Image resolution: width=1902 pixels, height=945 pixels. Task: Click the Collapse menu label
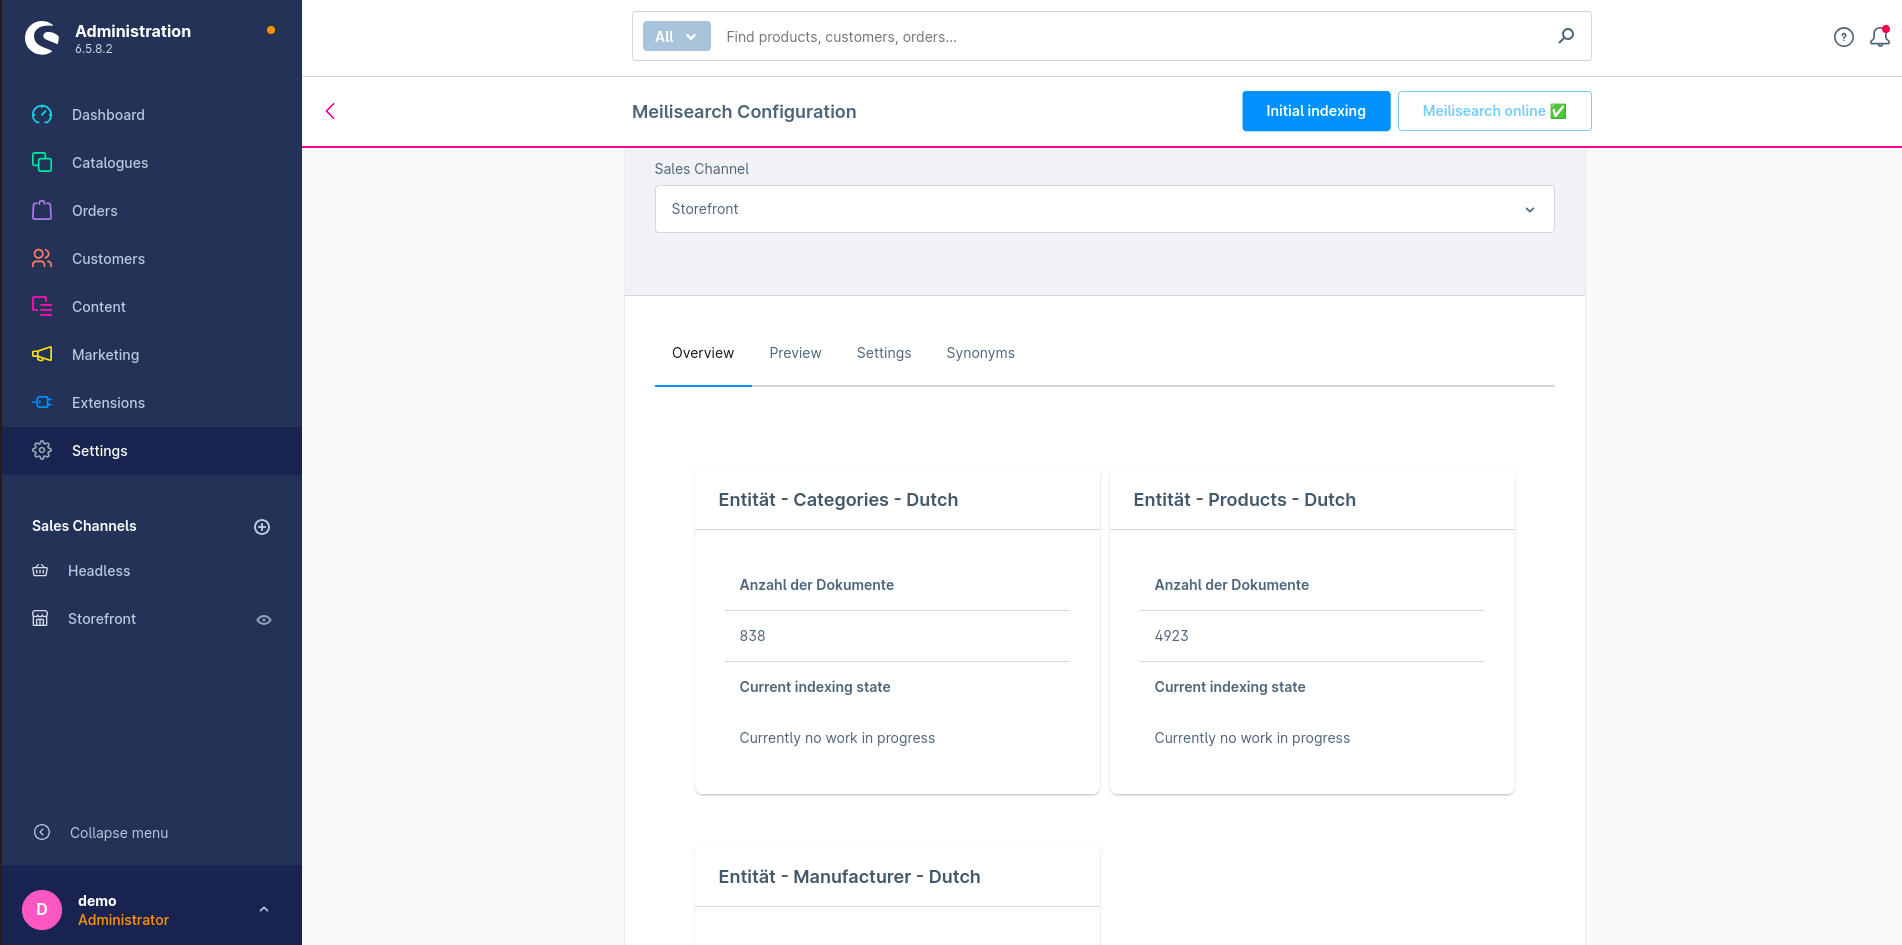pos(119,833)
